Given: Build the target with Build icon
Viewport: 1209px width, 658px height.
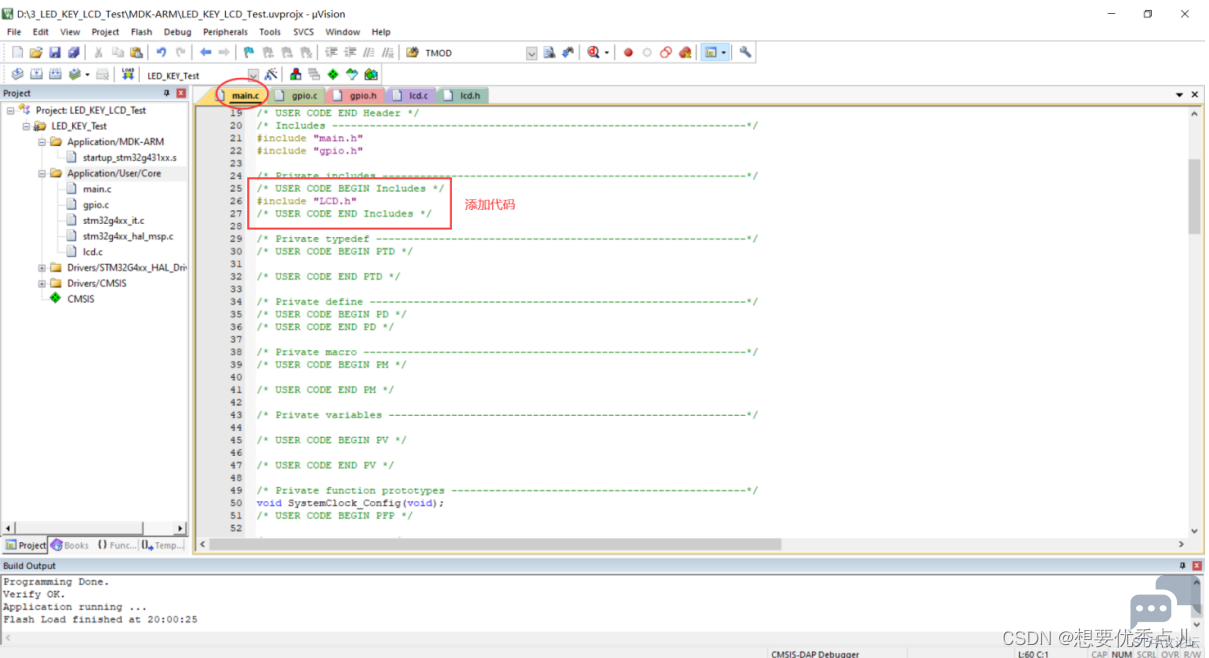Looking at the screenshot, I should [x=36, y=74].
